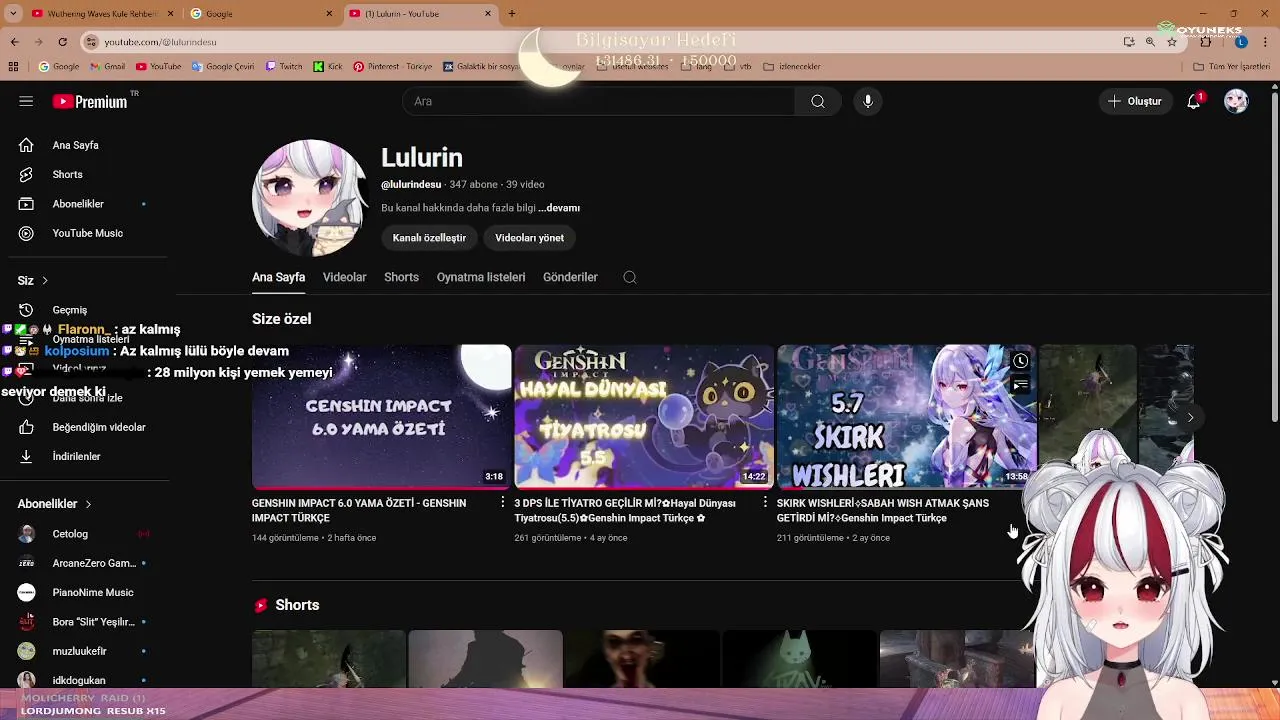Open options menu for Tiyatro video
Image resolution: width=1280 pixels, height=720 pixels.
[x=764, y=503]
